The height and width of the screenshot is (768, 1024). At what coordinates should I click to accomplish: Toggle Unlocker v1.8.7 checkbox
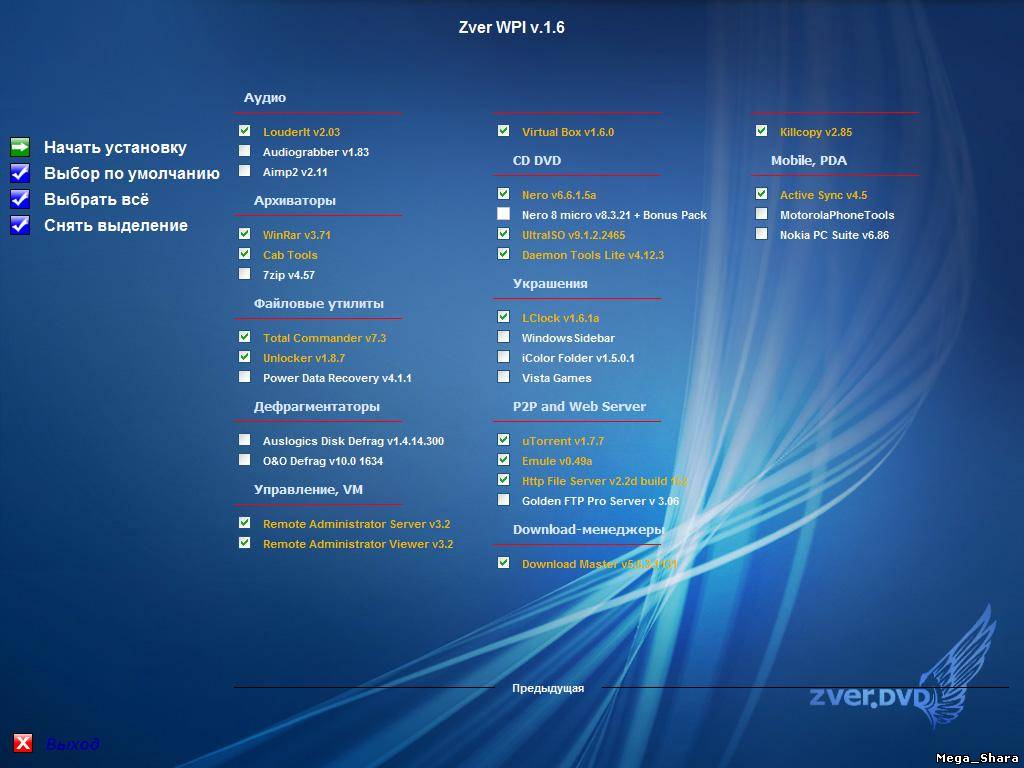pyautogui.click(x=244, y=357)
